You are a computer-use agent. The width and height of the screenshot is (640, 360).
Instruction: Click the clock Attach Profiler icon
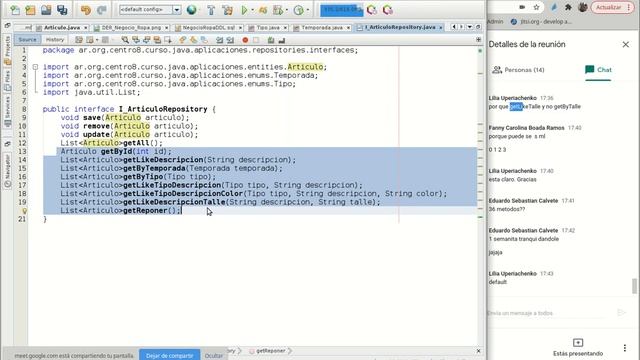coord(299,10)
